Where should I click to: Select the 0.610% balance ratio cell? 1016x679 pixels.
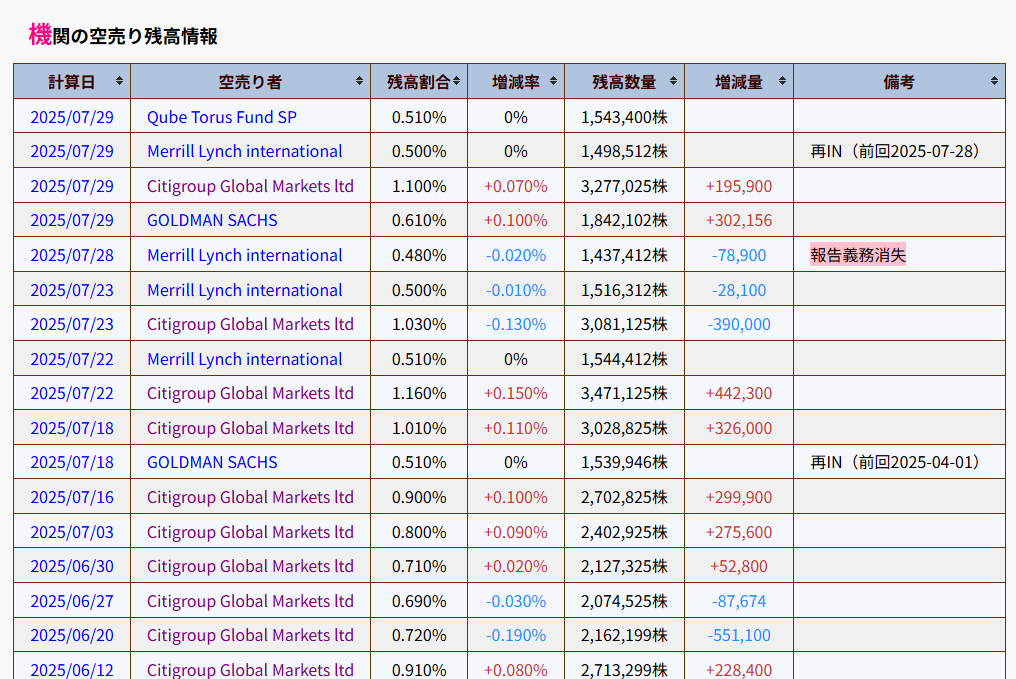[419, 220]
